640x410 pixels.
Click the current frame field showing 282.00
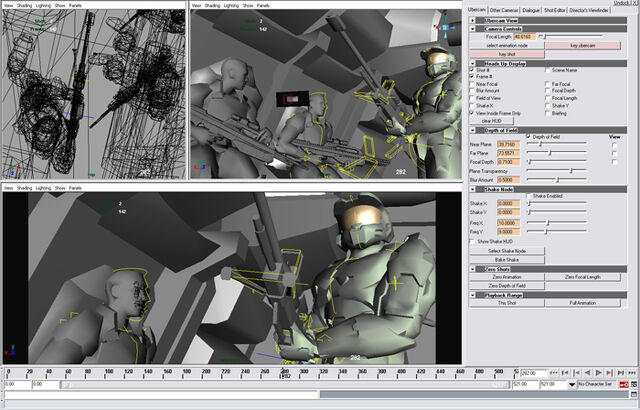pyautogui.click(x=534, y=373)
